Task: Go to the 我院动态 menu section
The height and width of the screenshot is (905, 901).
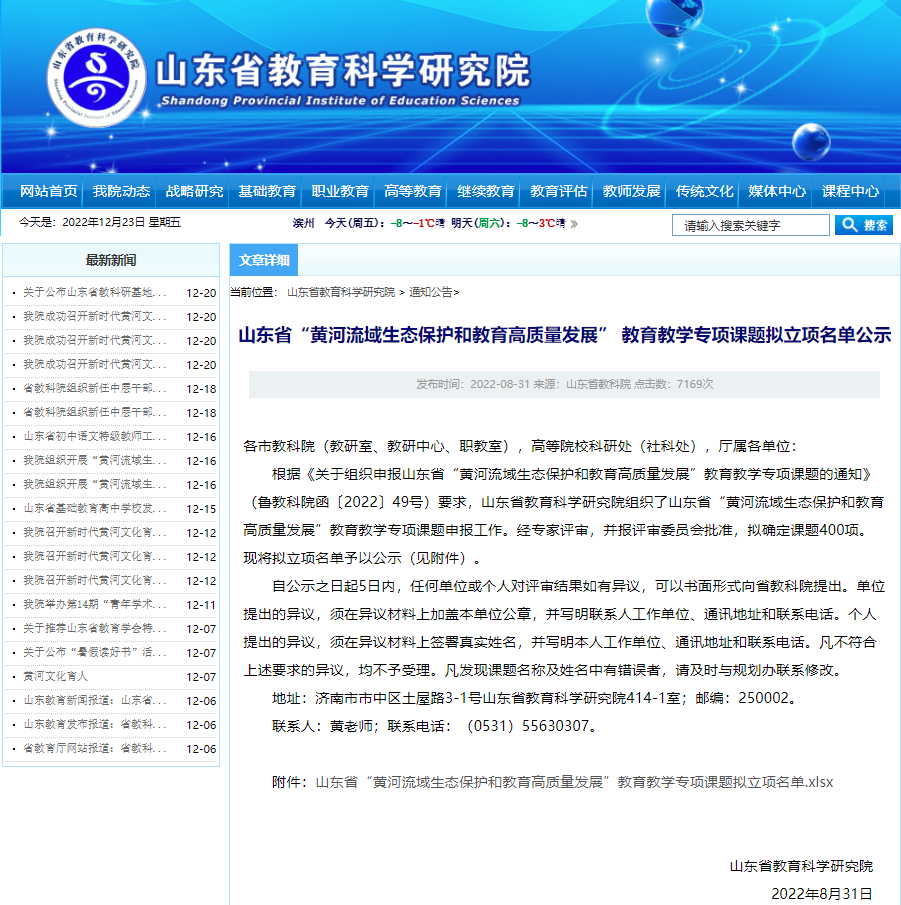Action: click(x=121, y=191)
